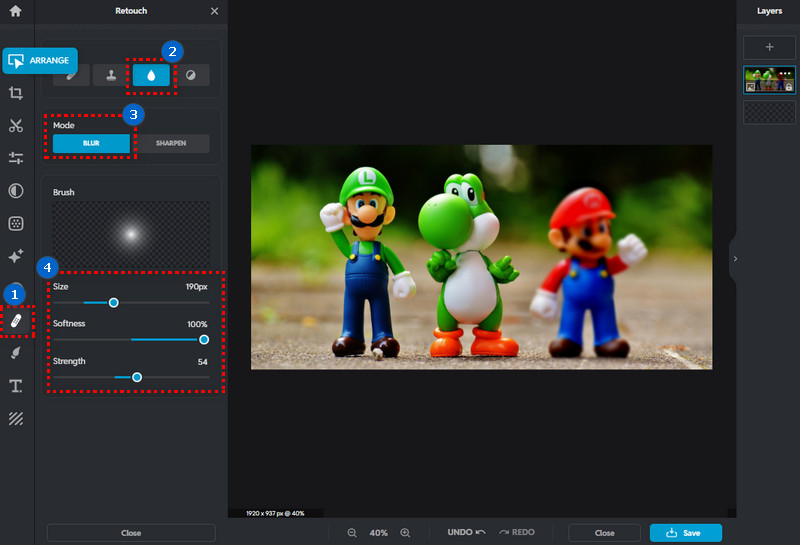Open the Effect tool icon
Image resolution: width=800 pixels, height=545 pixels.
coord(16,224)
